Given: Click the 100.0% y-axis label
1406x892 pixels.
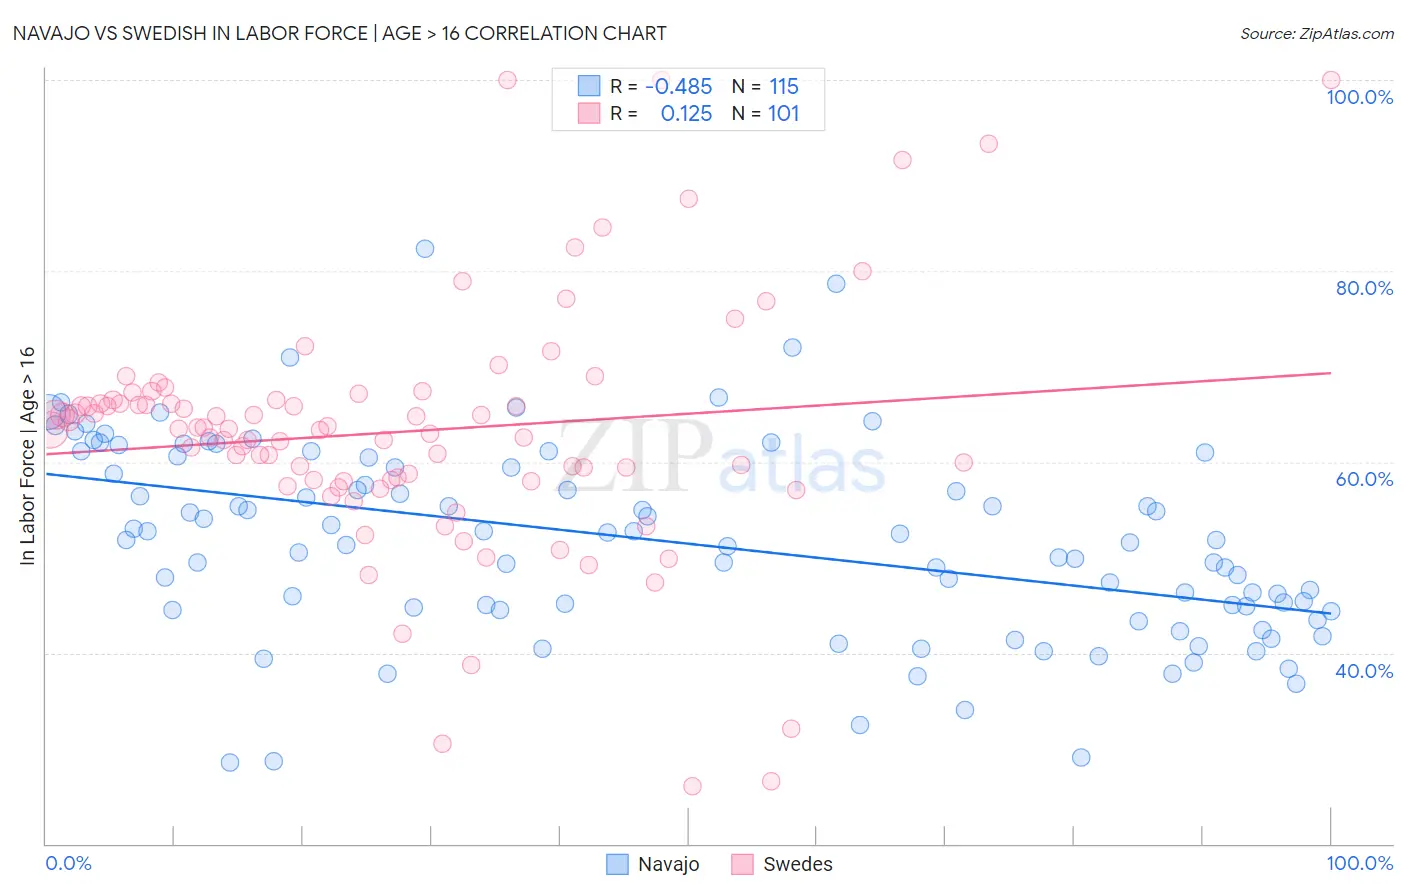Looking at the screenshot, I should point(1360,97).
